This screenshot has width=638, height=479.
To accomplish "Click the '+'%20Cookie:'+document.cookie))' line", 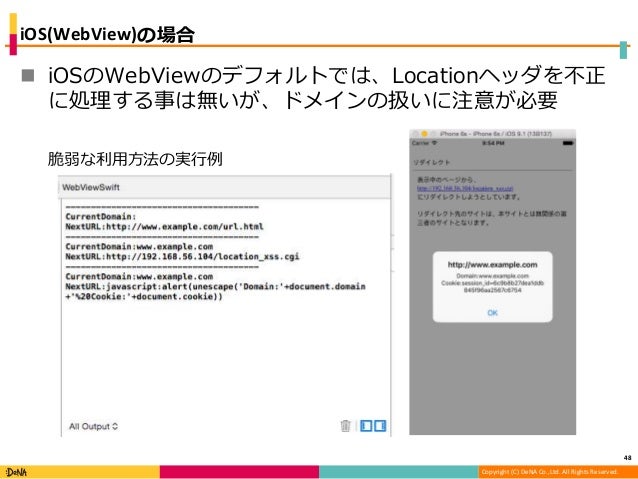I will (x=144, y=296).
